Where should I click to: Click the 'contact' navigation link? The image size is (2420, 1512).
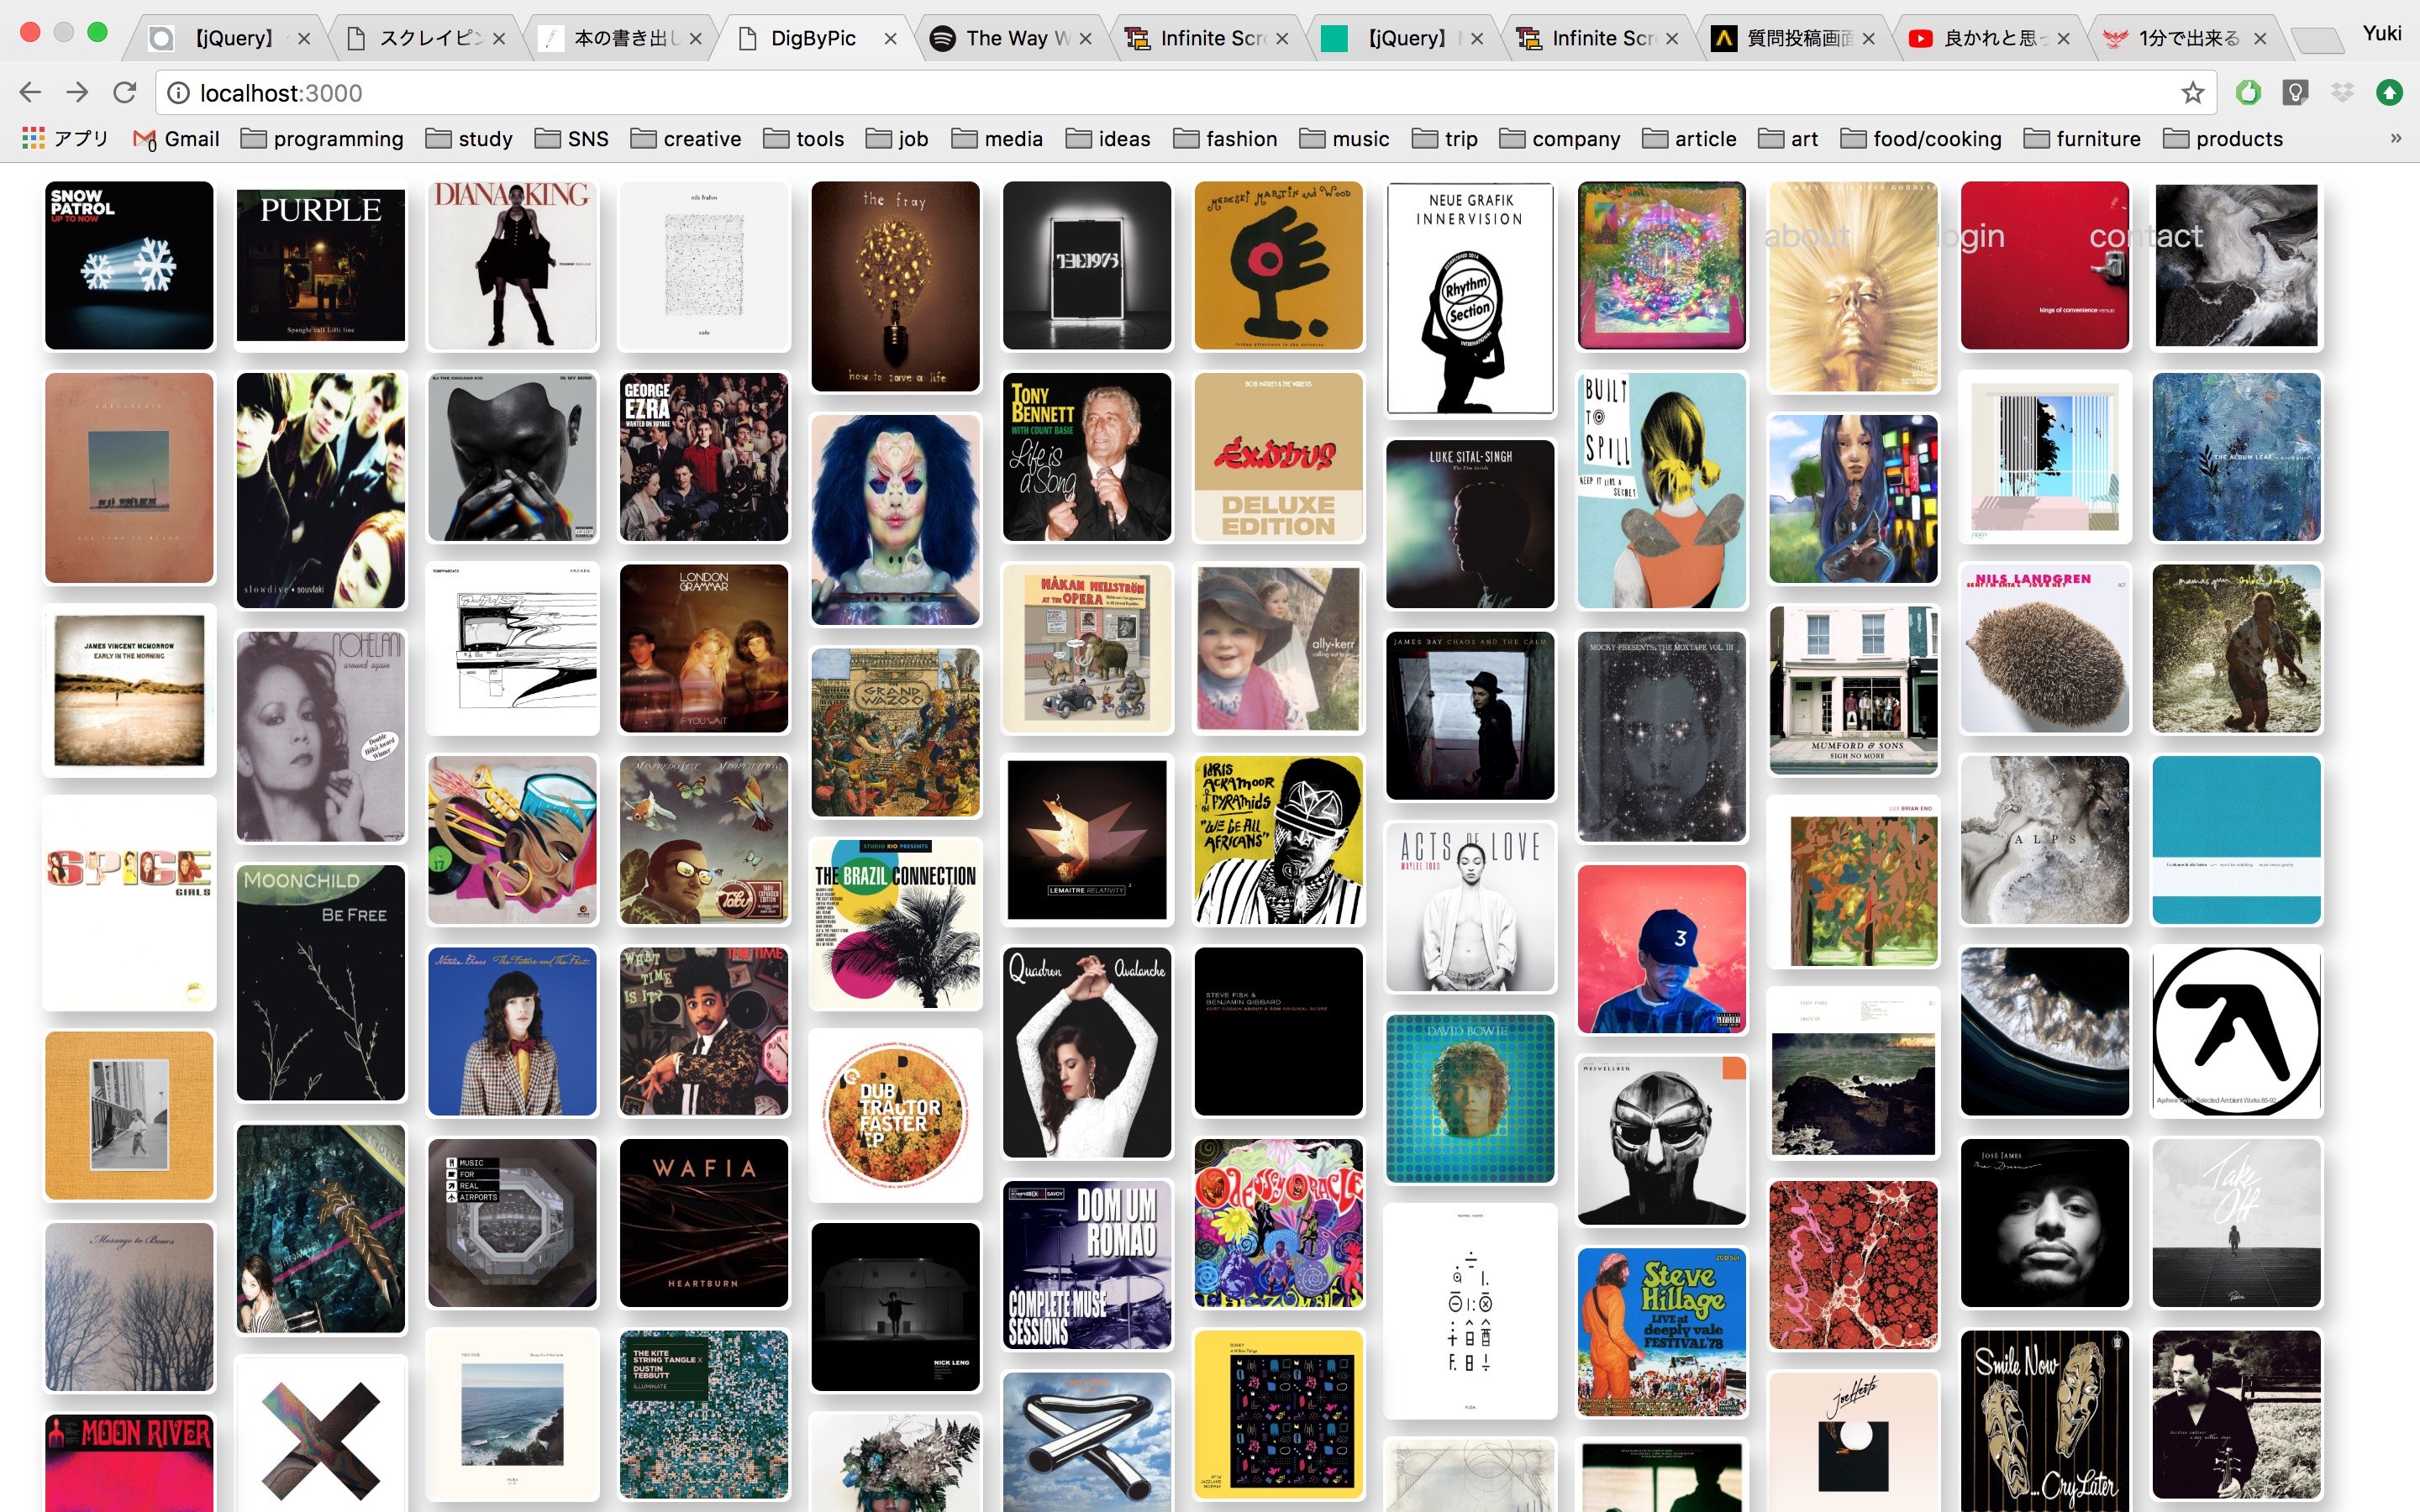coord(2145,236)
